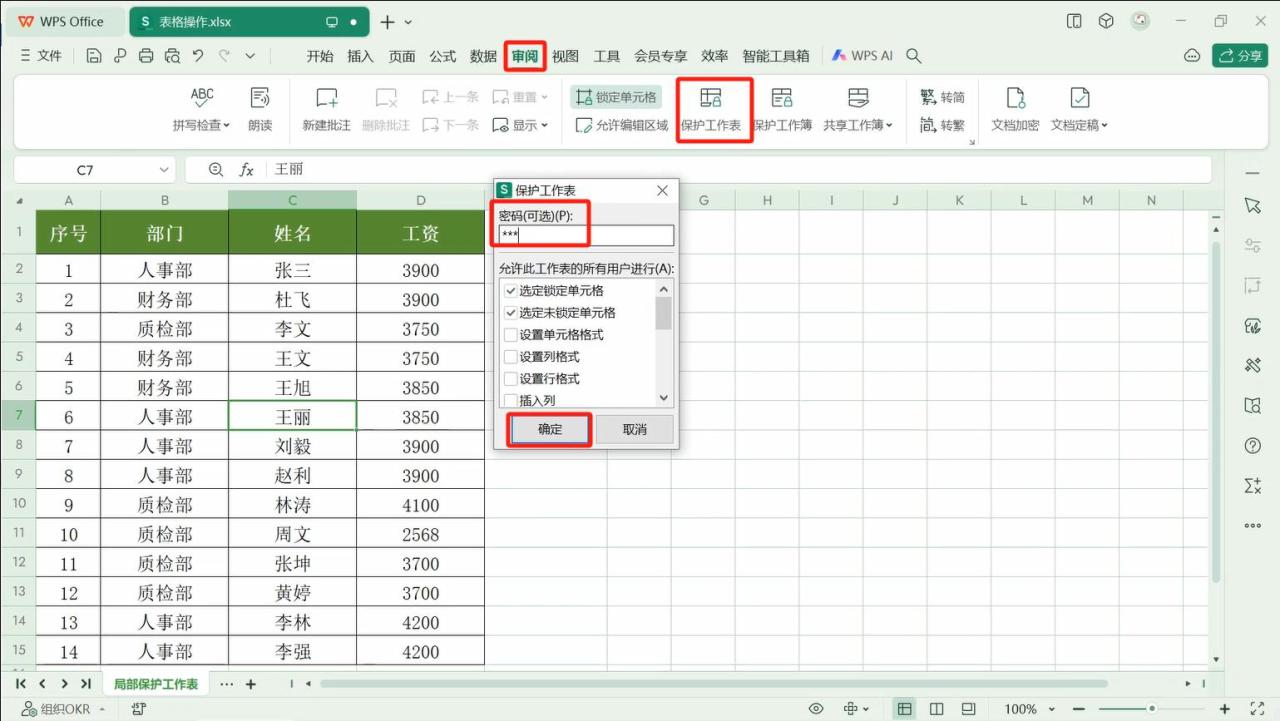
Task: Click the Print icon in quick access toolbar
Action: coord(146,56)
